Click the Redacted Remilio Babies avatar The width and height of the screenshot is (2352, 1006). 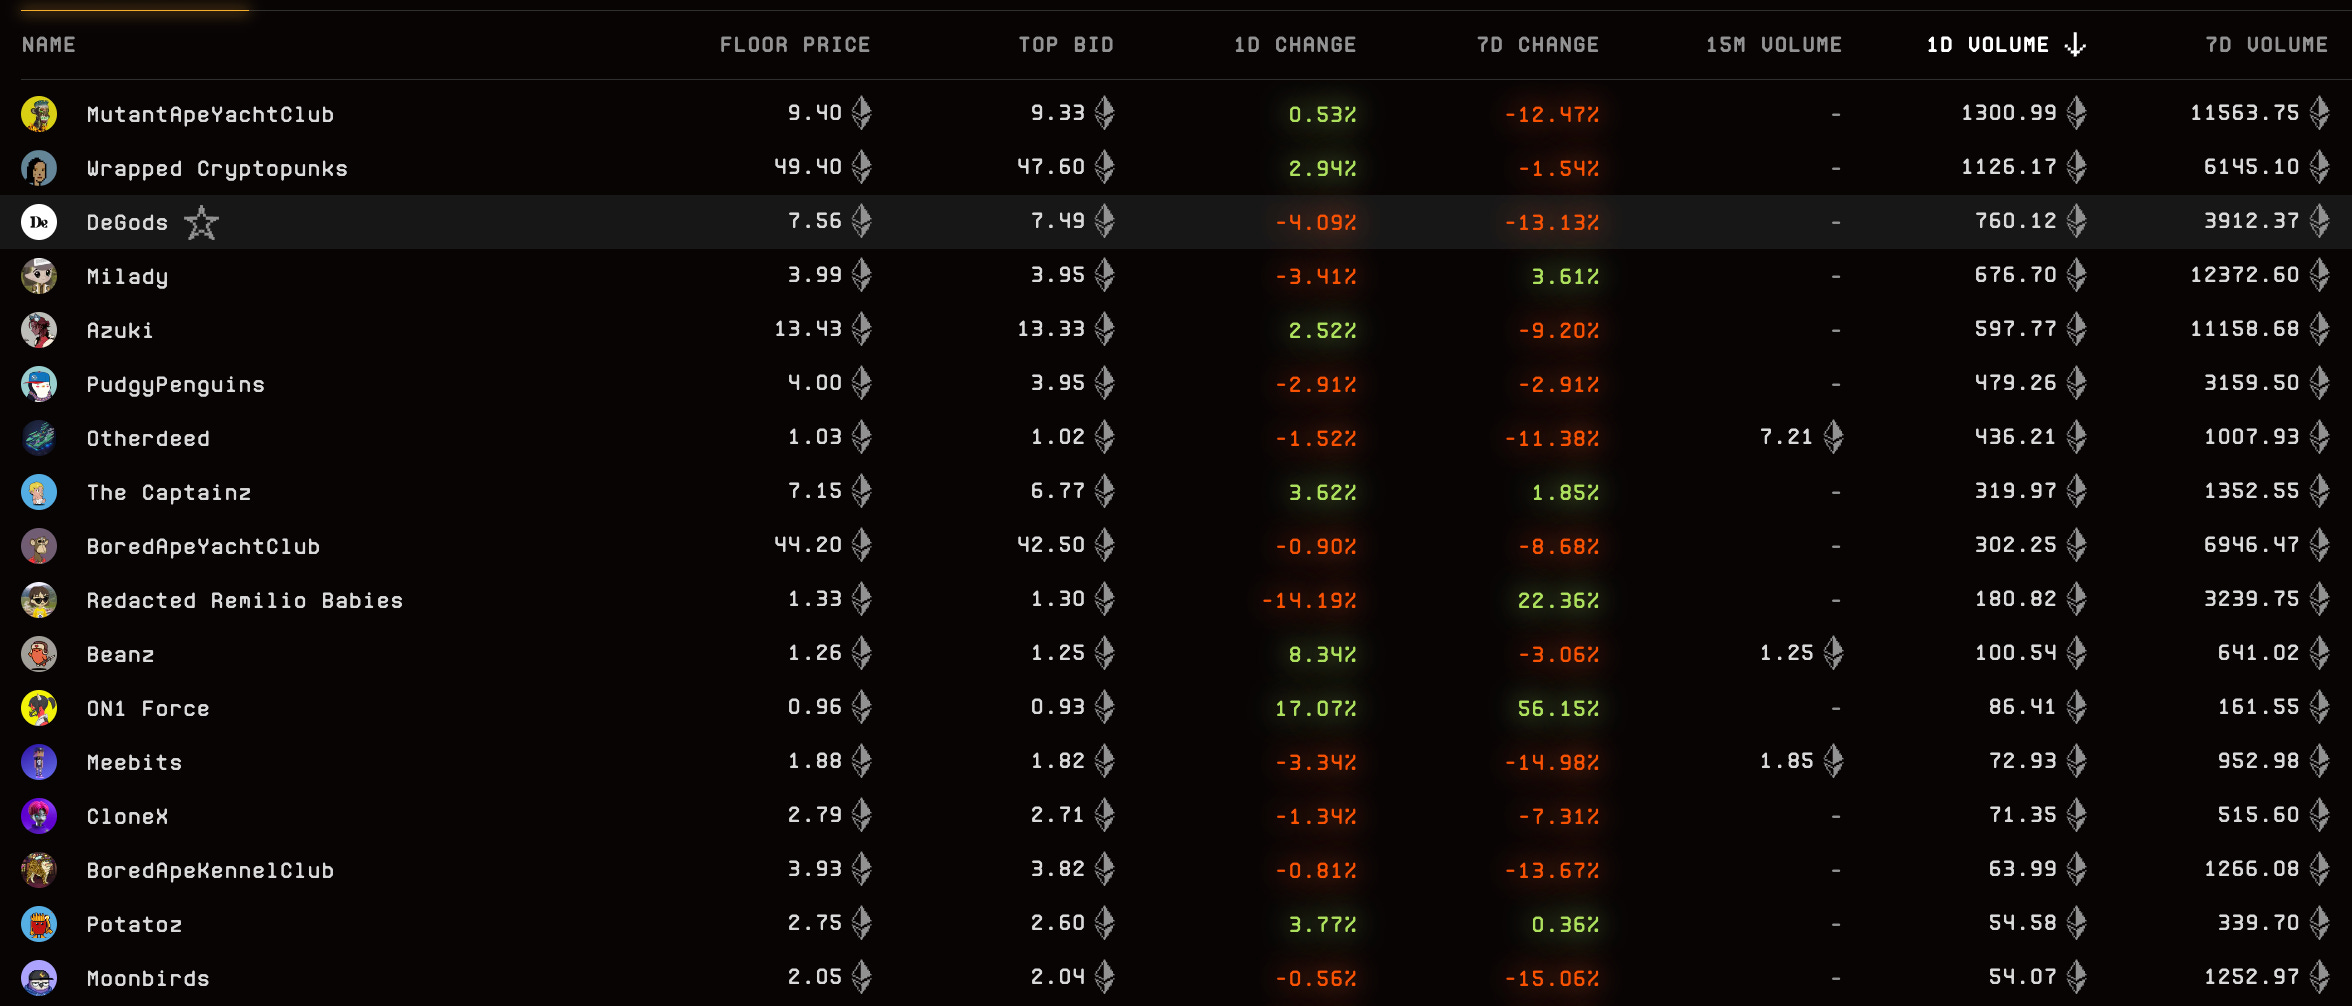point(39,600)
